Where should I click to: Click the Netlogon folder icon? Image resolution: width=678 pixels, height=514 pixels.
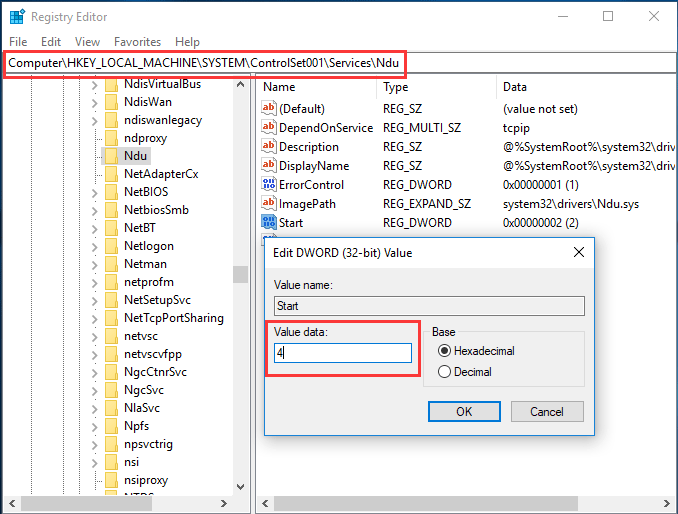pos(112,246)
